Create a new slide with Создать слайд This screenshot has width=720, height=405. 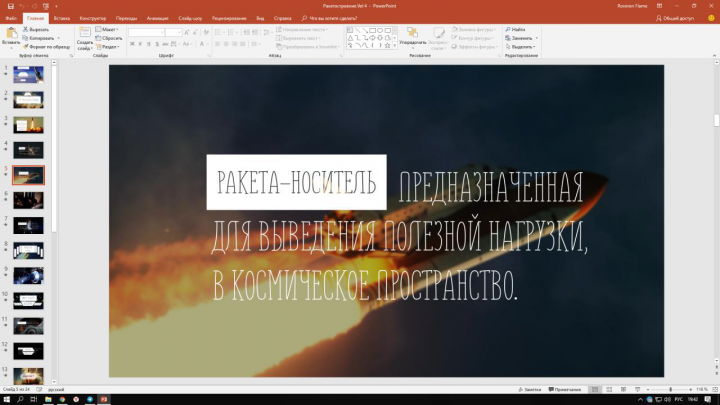tap(84, 39)
